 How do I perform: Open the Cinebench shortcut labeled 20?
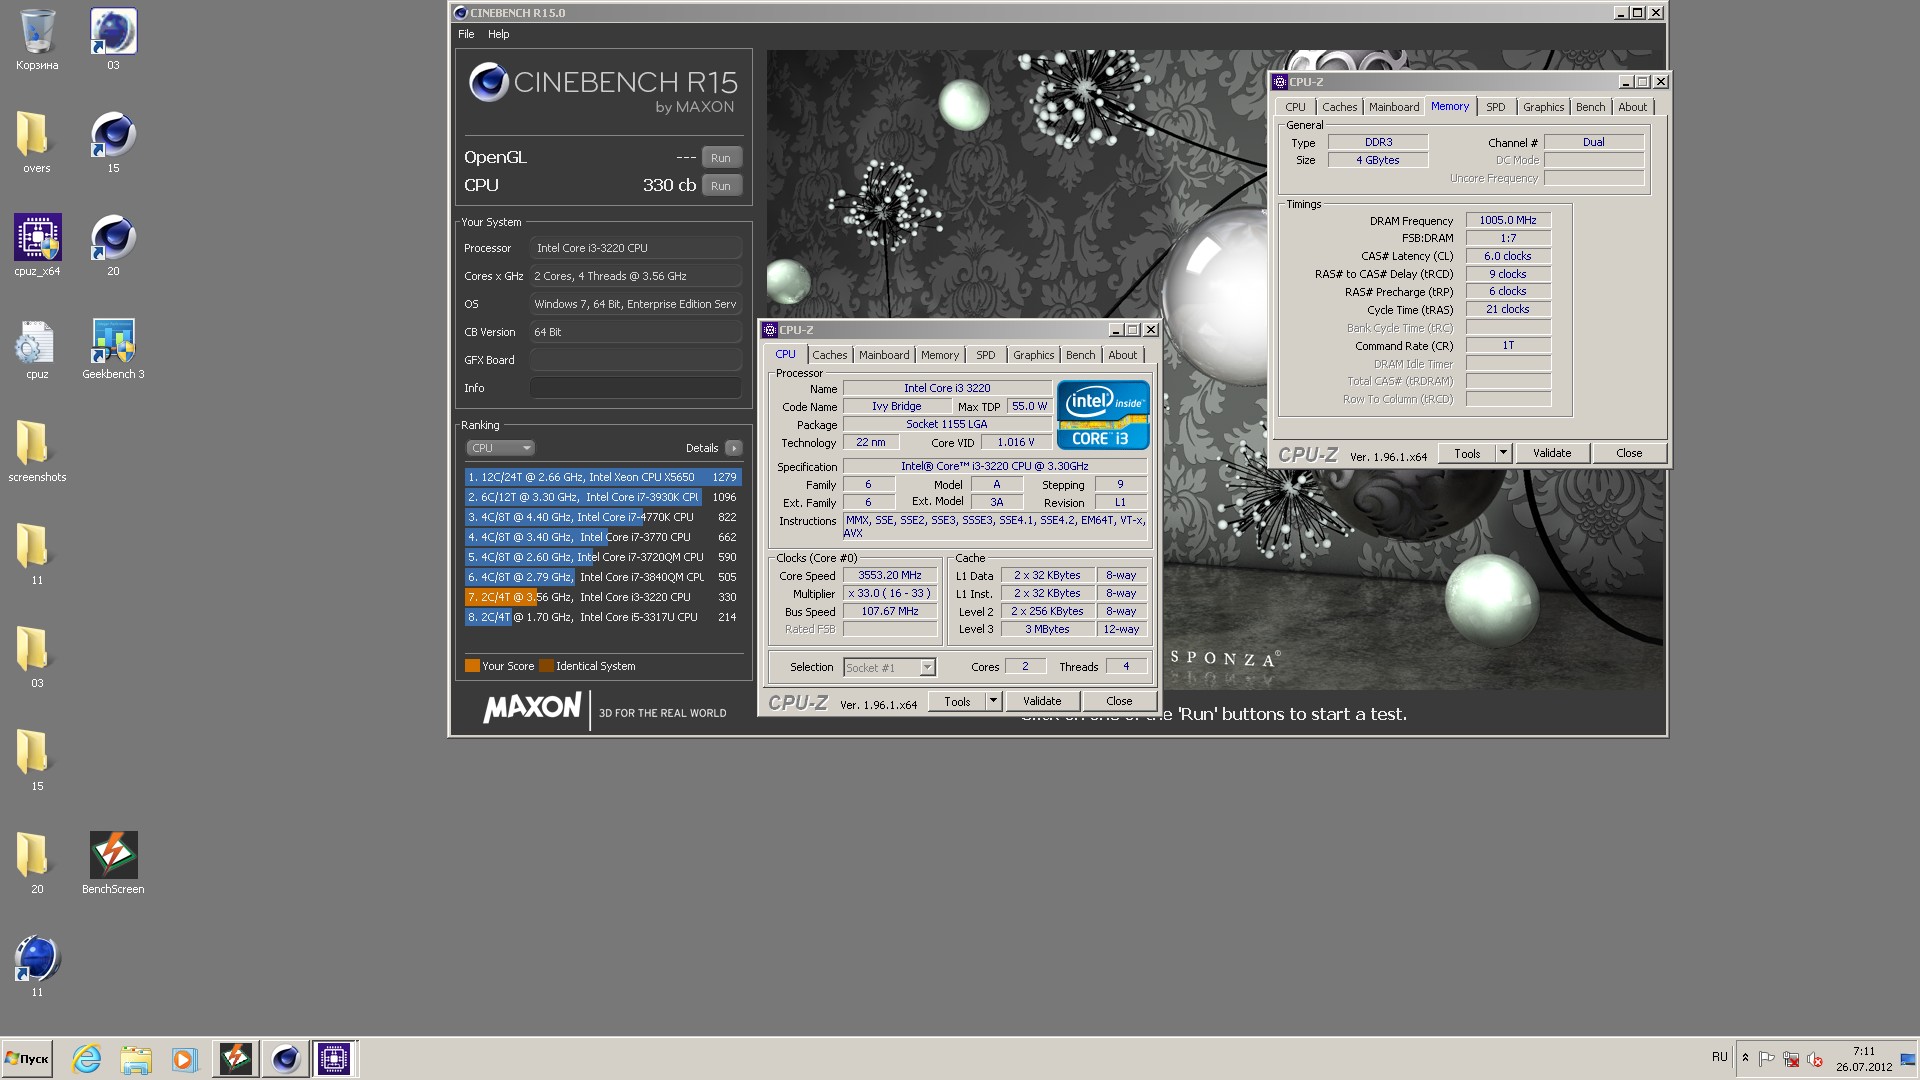[x=113, y=246]
